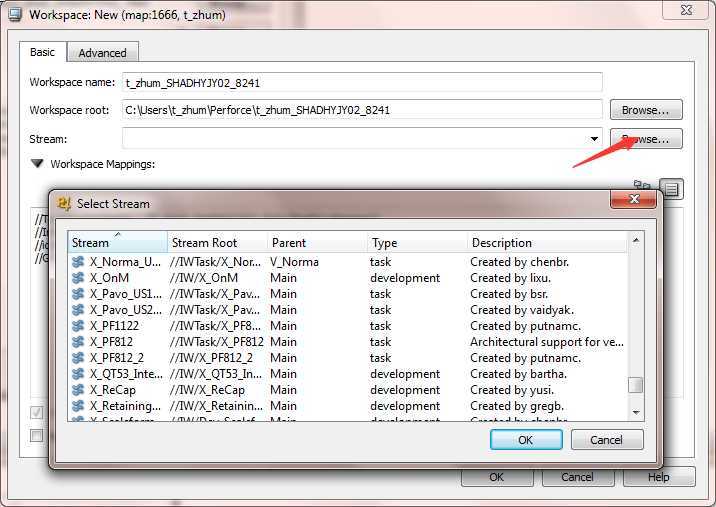Click stream icon beside X_Pavo_US2... row
The image size is (716, 507).
tap(78, 310)
